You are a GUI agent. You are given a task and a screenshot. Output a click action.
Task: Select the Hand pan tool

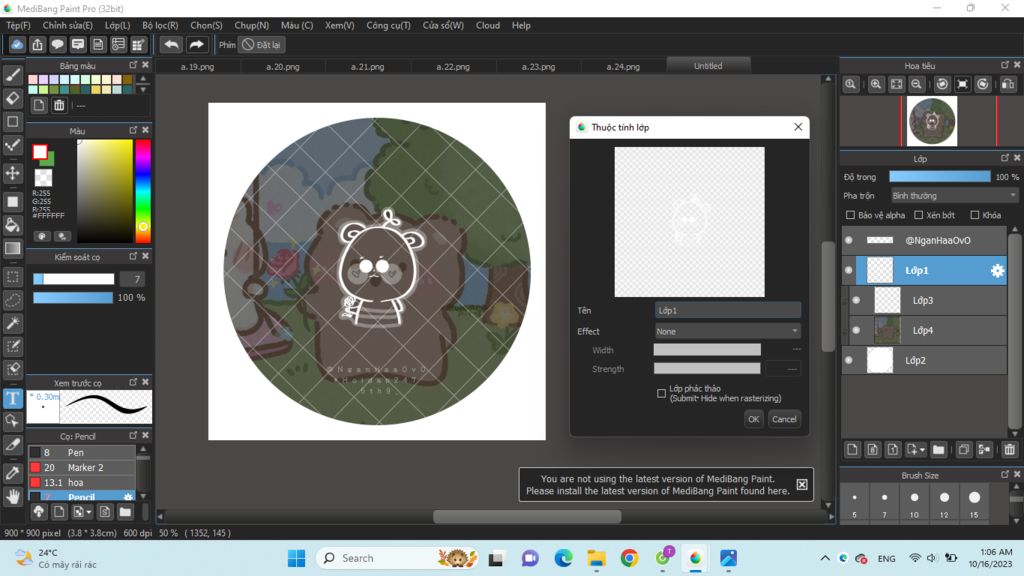(12, 496)
